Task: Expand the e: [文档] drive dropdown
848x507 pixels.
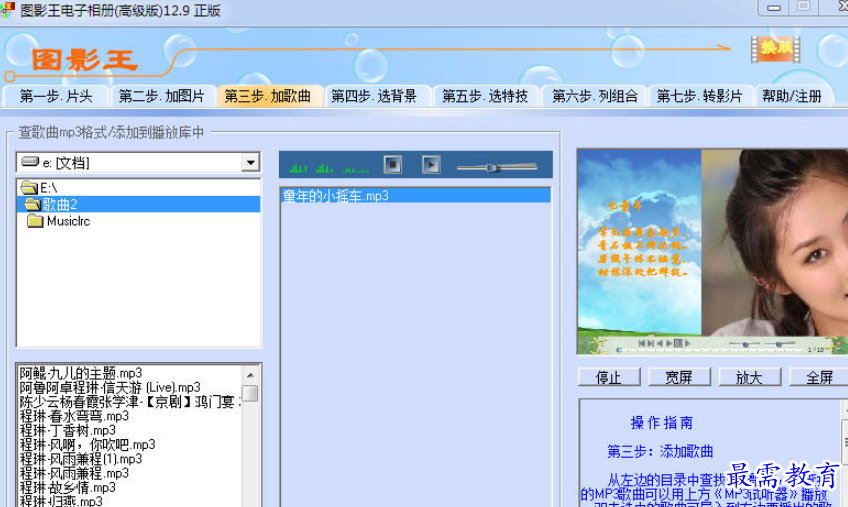Action: pos(250,162)
